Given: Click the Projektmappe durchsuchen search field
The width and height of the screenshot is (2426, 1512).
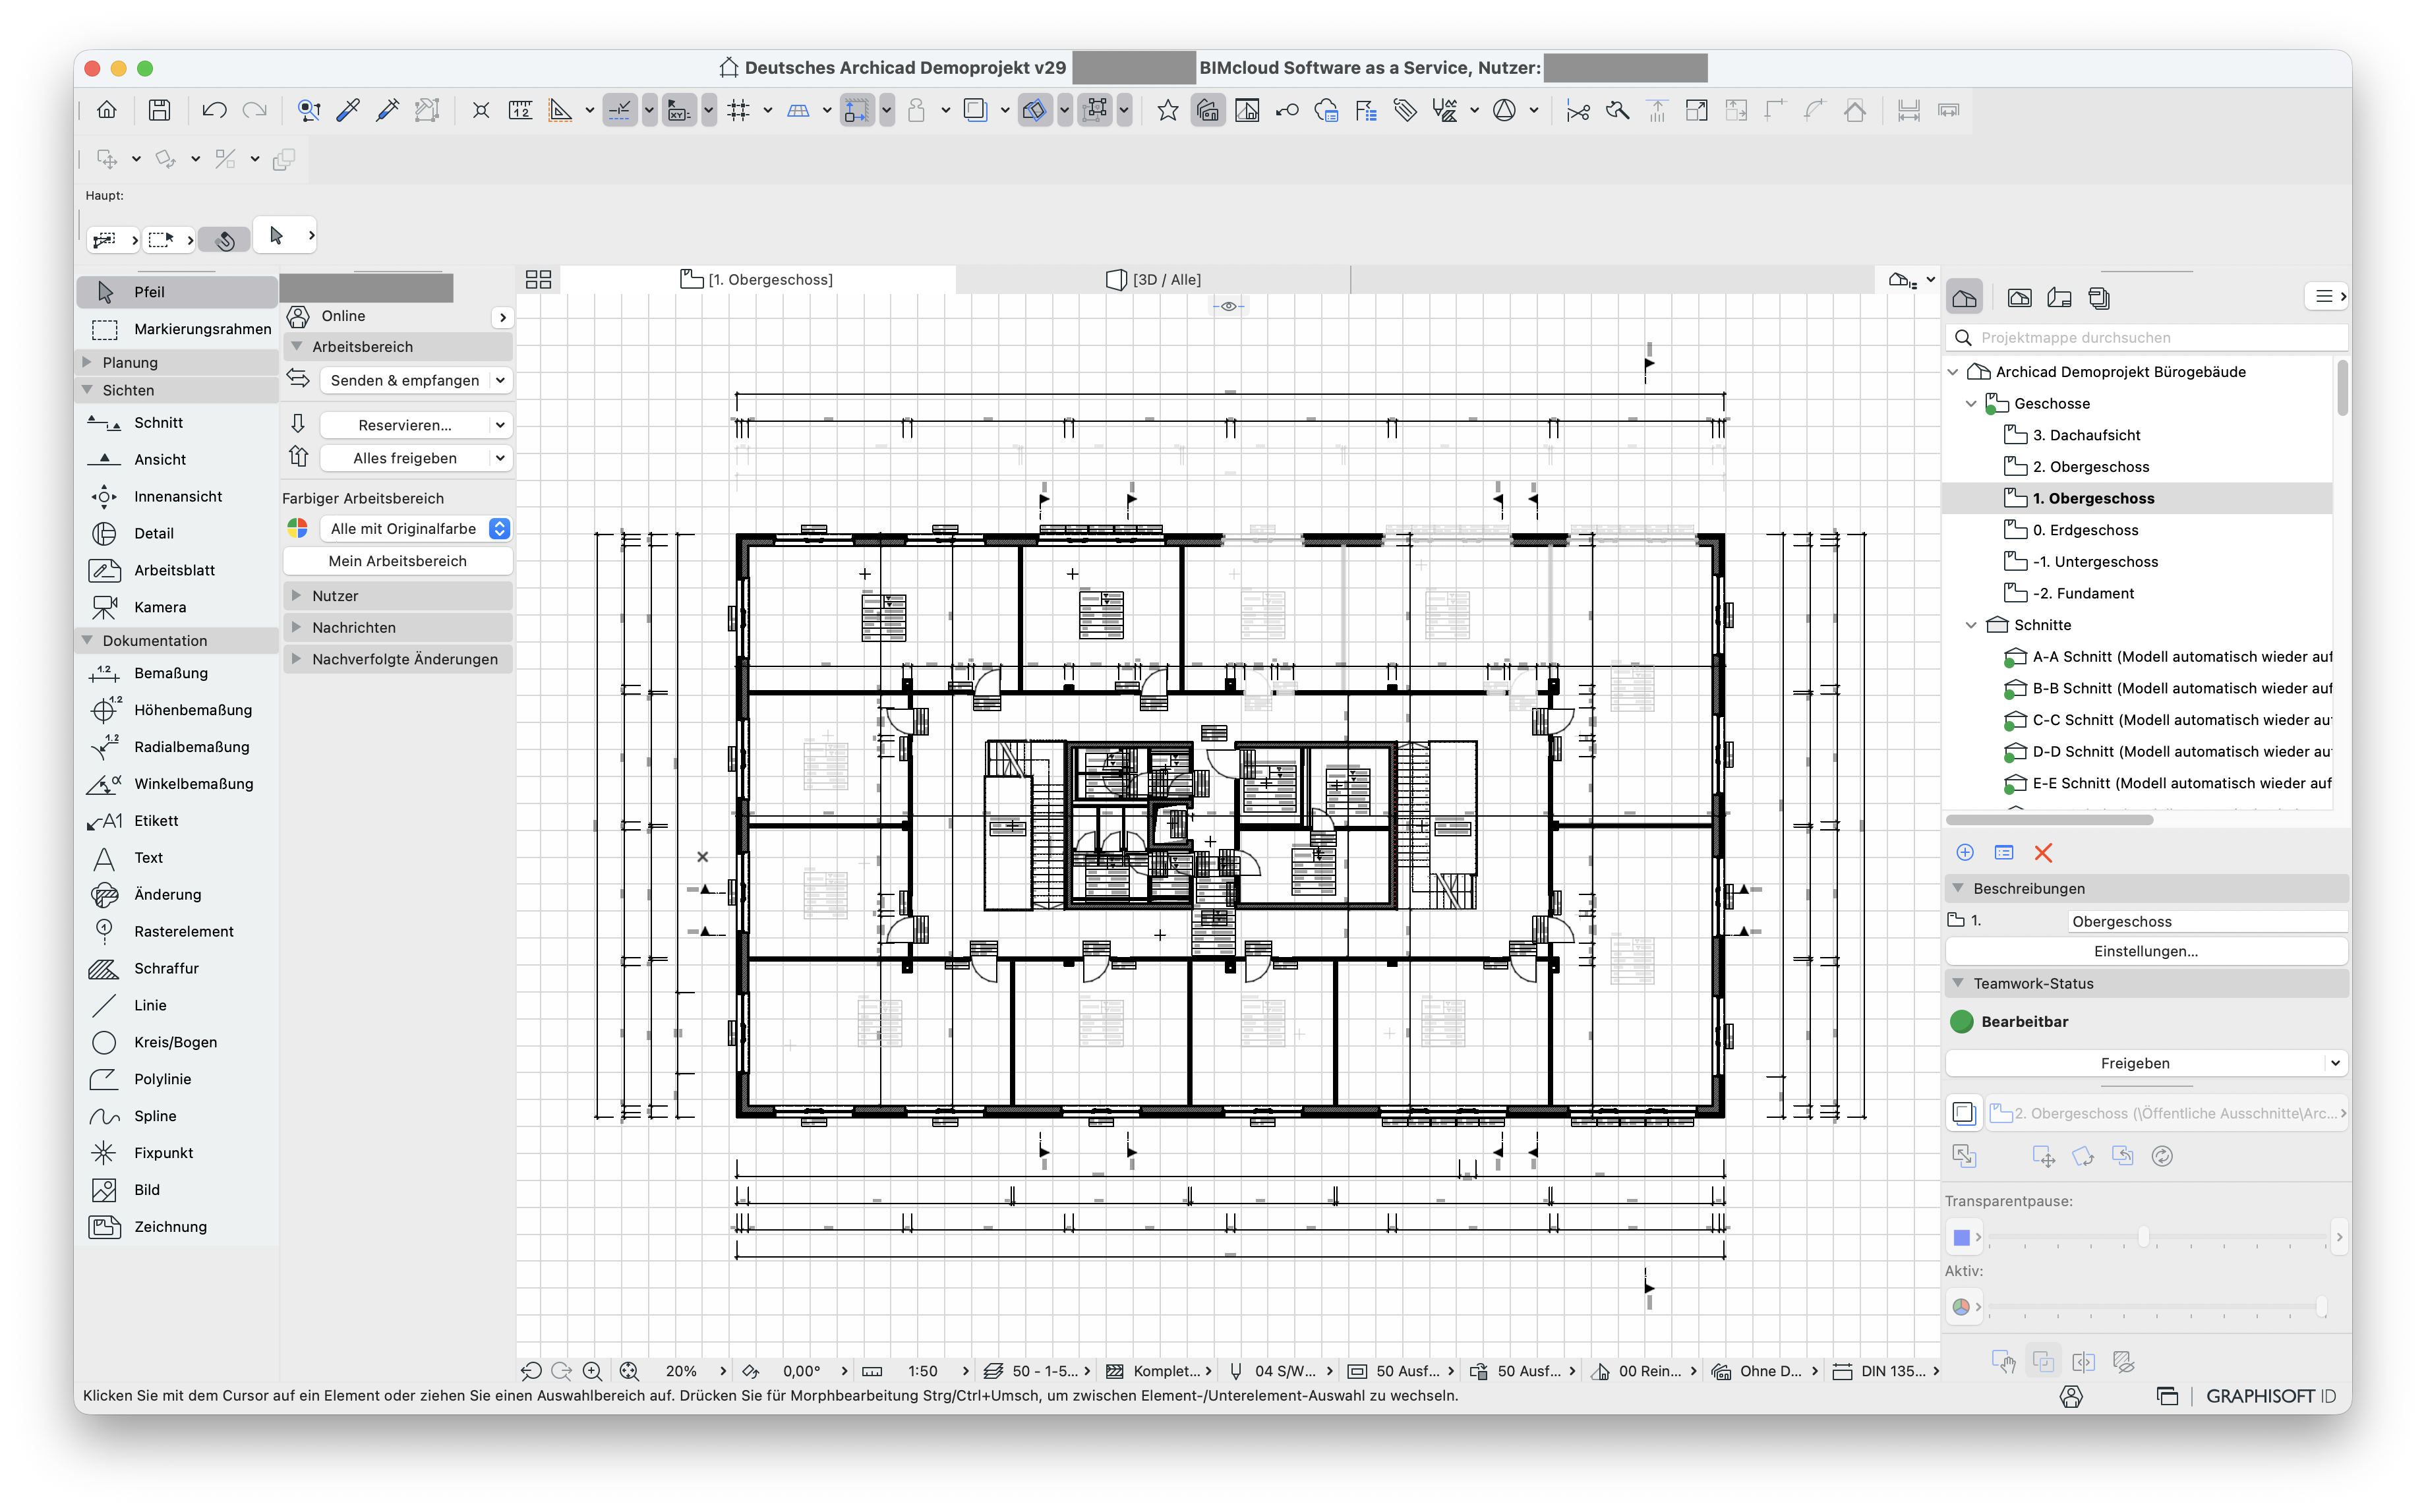Looking at the screenshot, I should (x=2146, y=338).
